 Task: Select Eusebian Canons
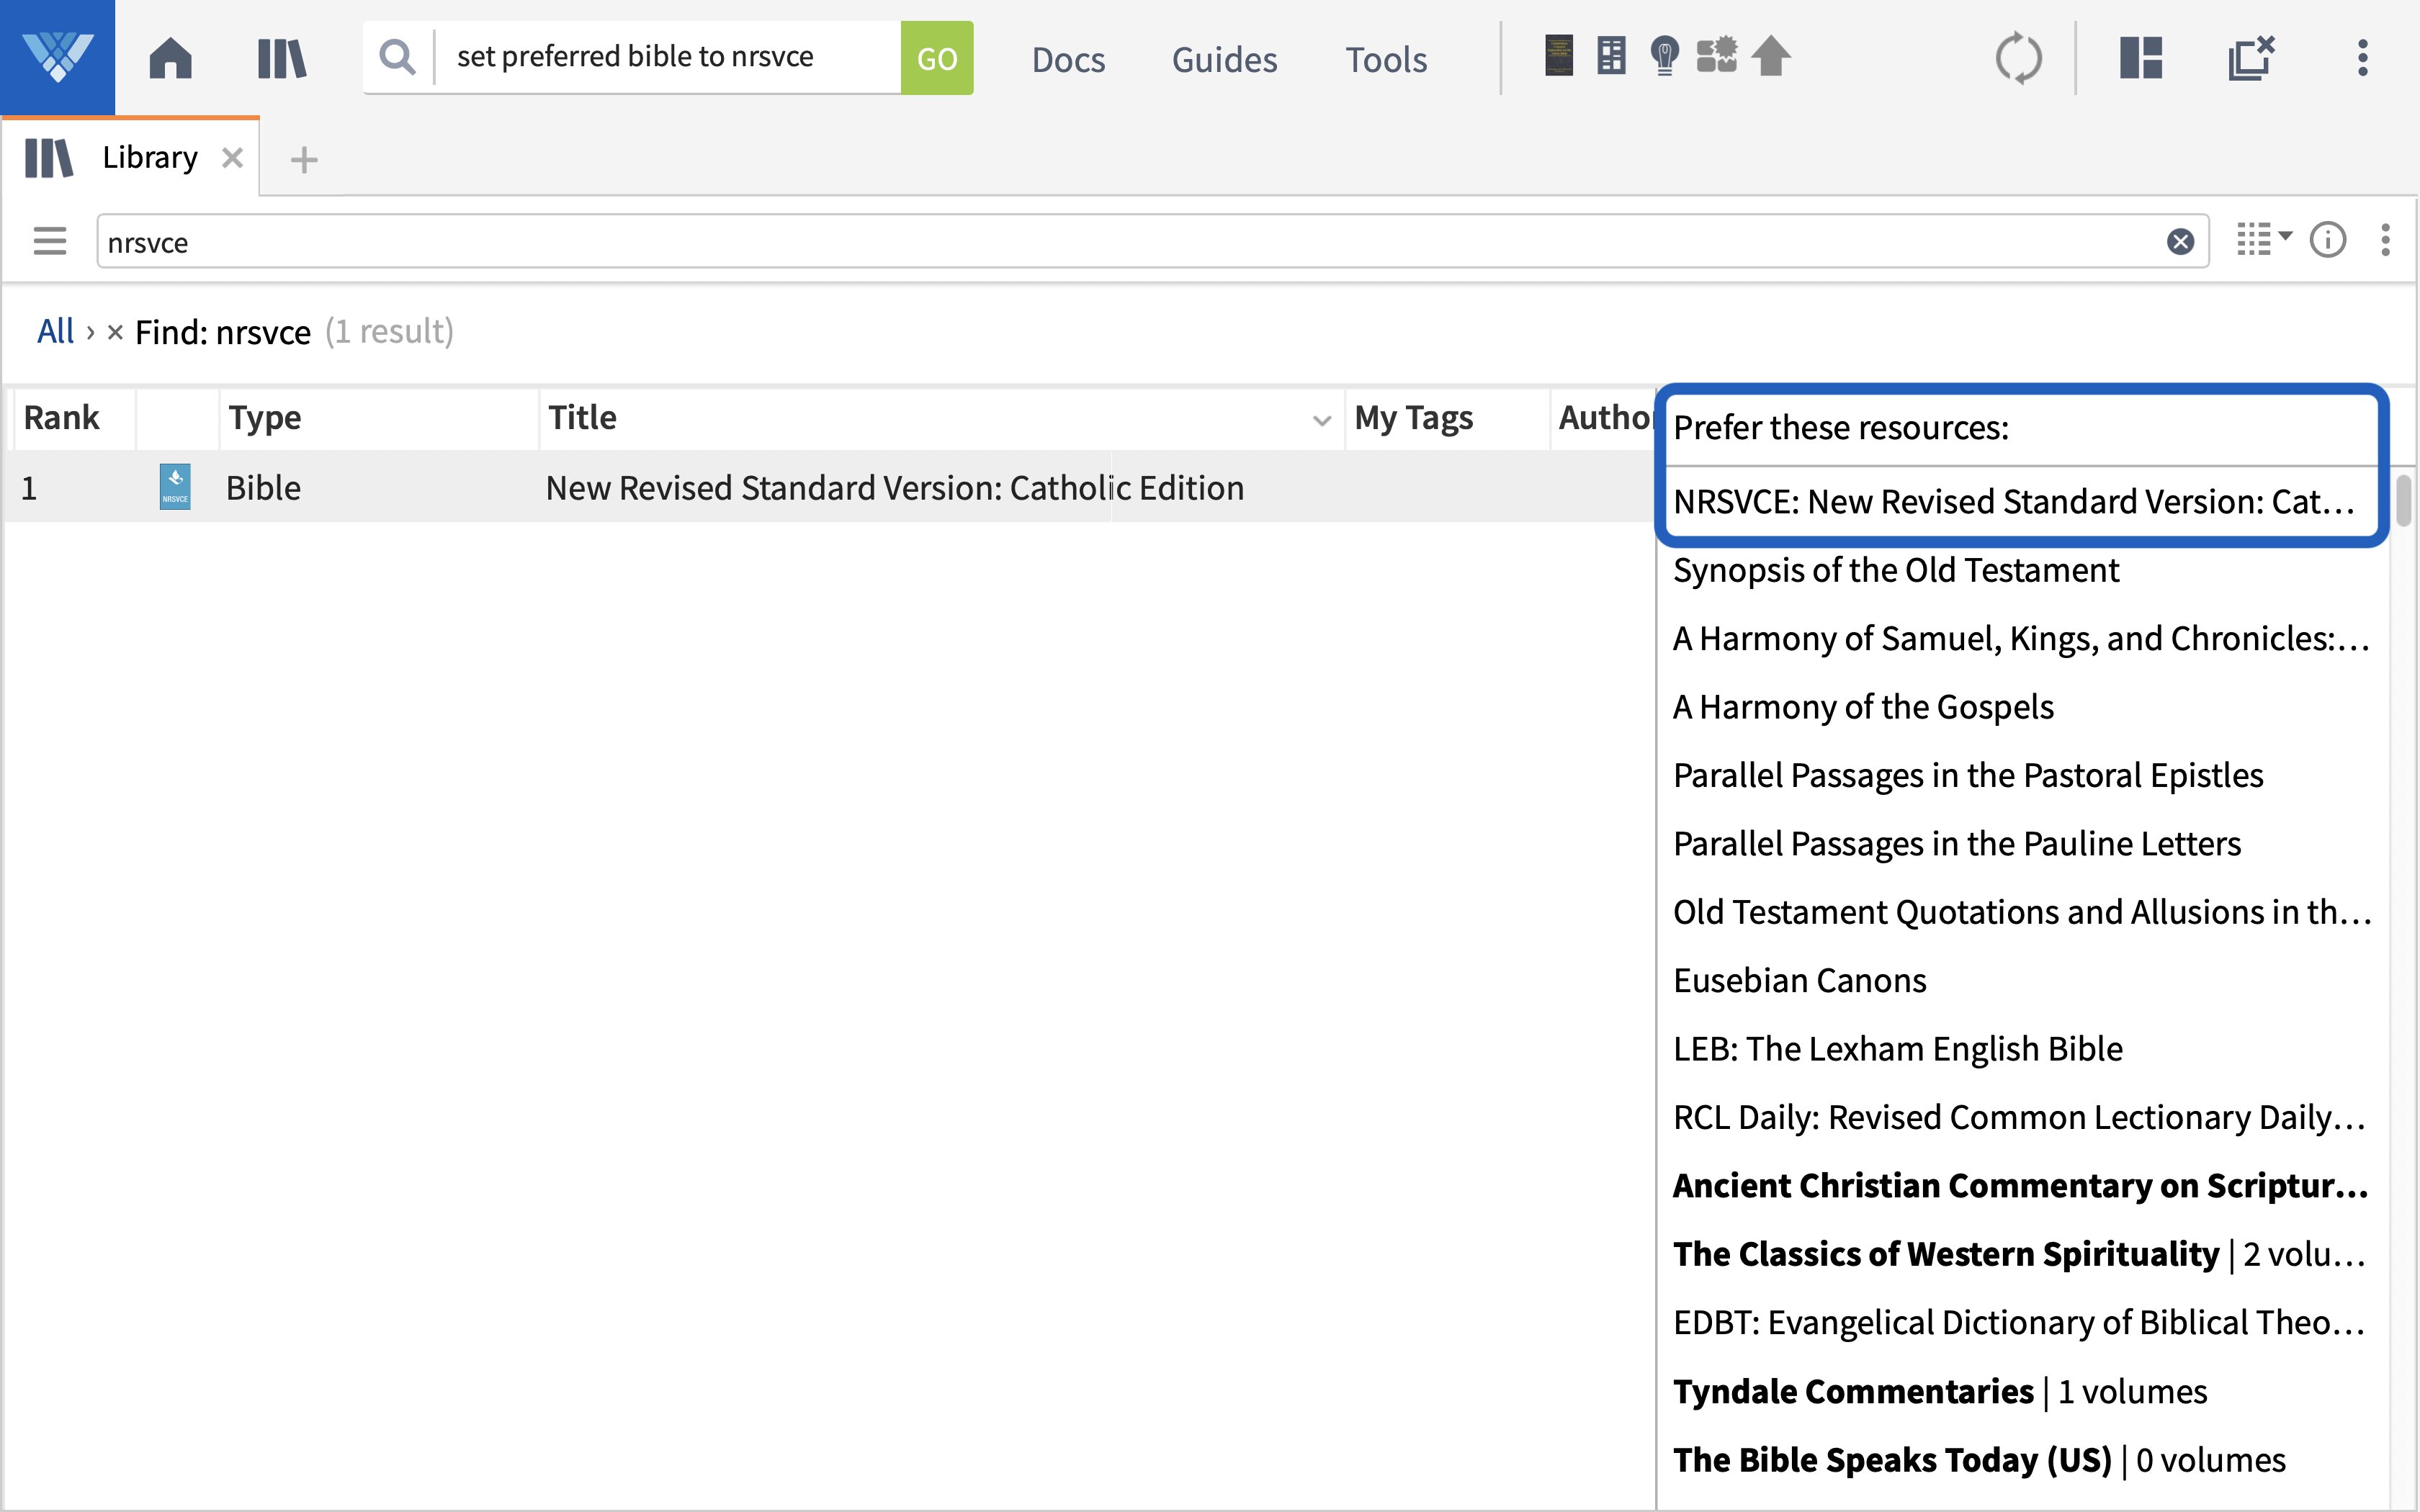click(x=1800, y=980)
